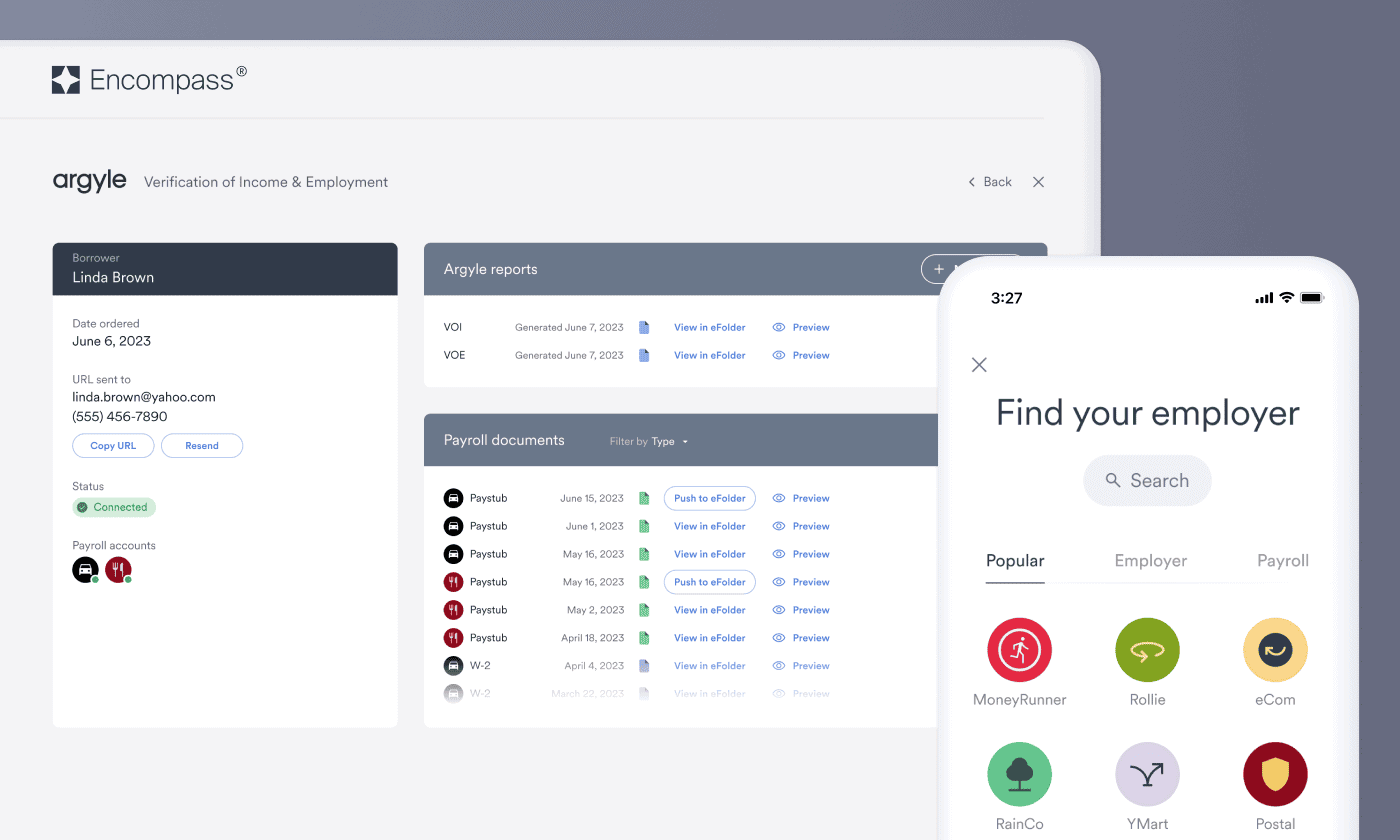The height and width of the screenshot is (840, 1400).
Task: Preview the June 1 paystub
Action: pyautogui.click(x=801, y=526)
